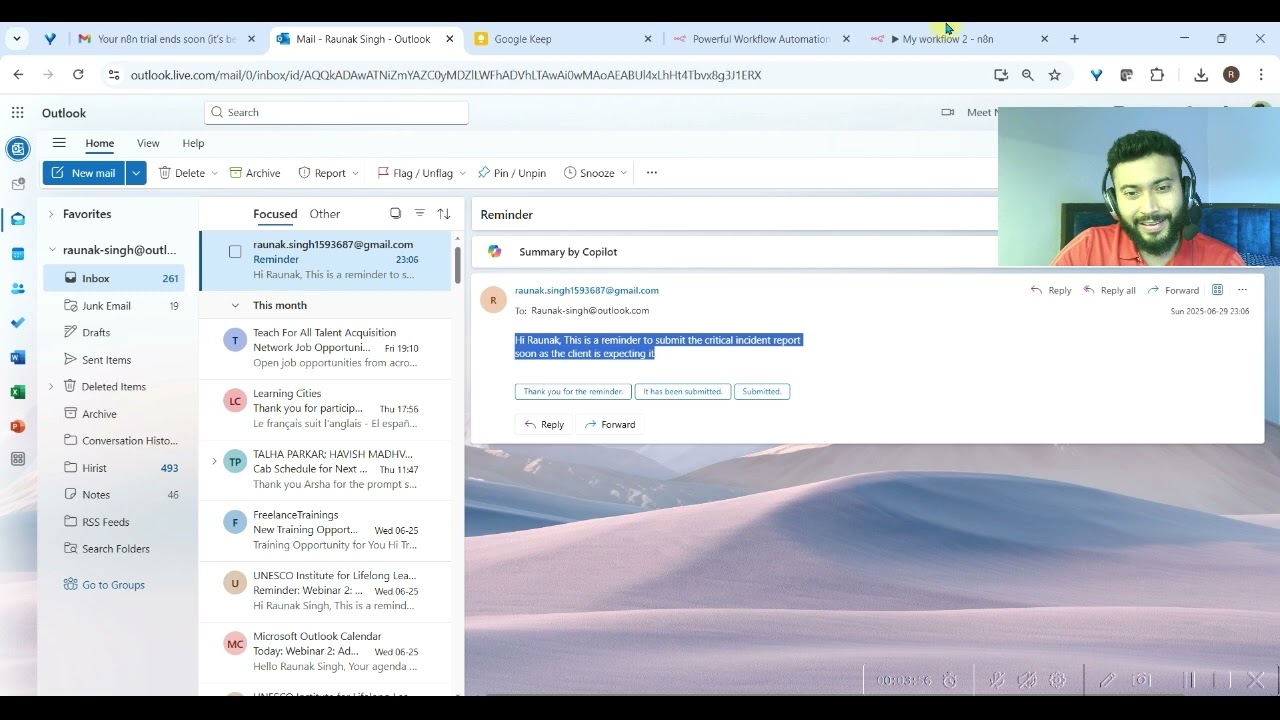Image resolution: width=1280 pixels, height=720 pixels.
Task: Collapse the raunak-singh@outlook account folder tree
Action: tap(51, 250)
